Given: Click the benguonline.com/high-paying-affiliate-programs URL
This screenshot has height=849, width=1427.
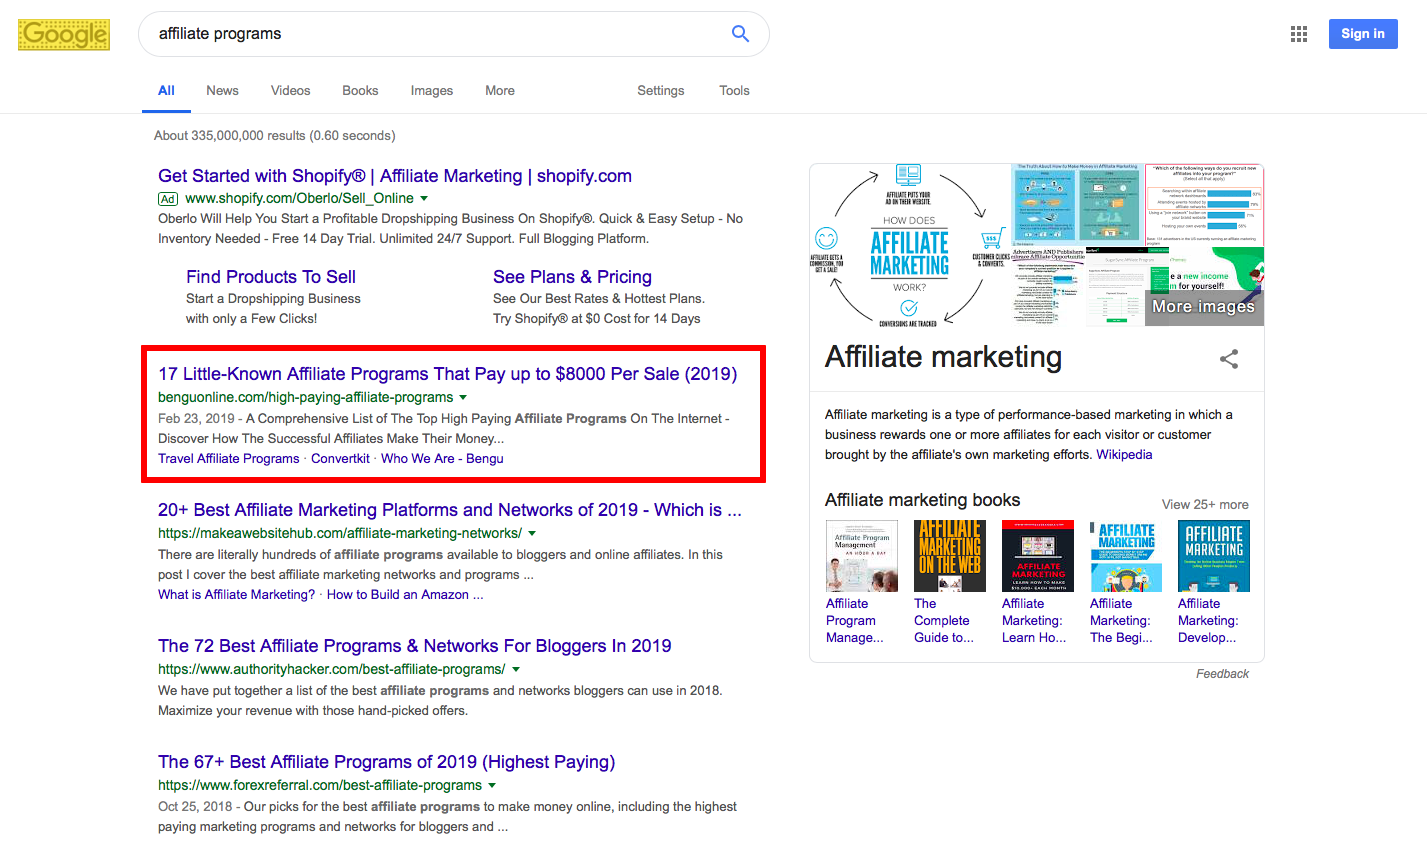Looking at the screenshot, I should point(305,398).
